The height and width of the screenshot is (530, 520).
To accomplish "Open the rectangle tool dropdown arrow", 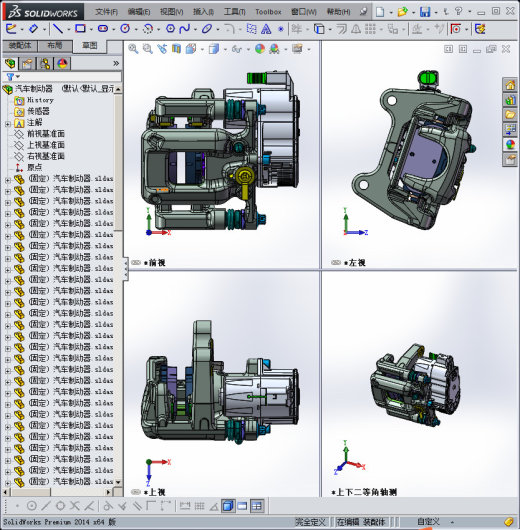I will 91,29.
